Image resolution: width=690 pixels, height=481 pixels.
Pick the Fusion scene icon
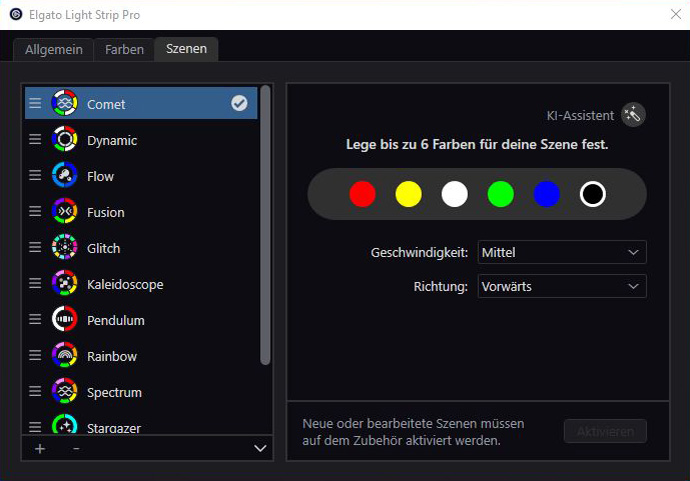65,212
